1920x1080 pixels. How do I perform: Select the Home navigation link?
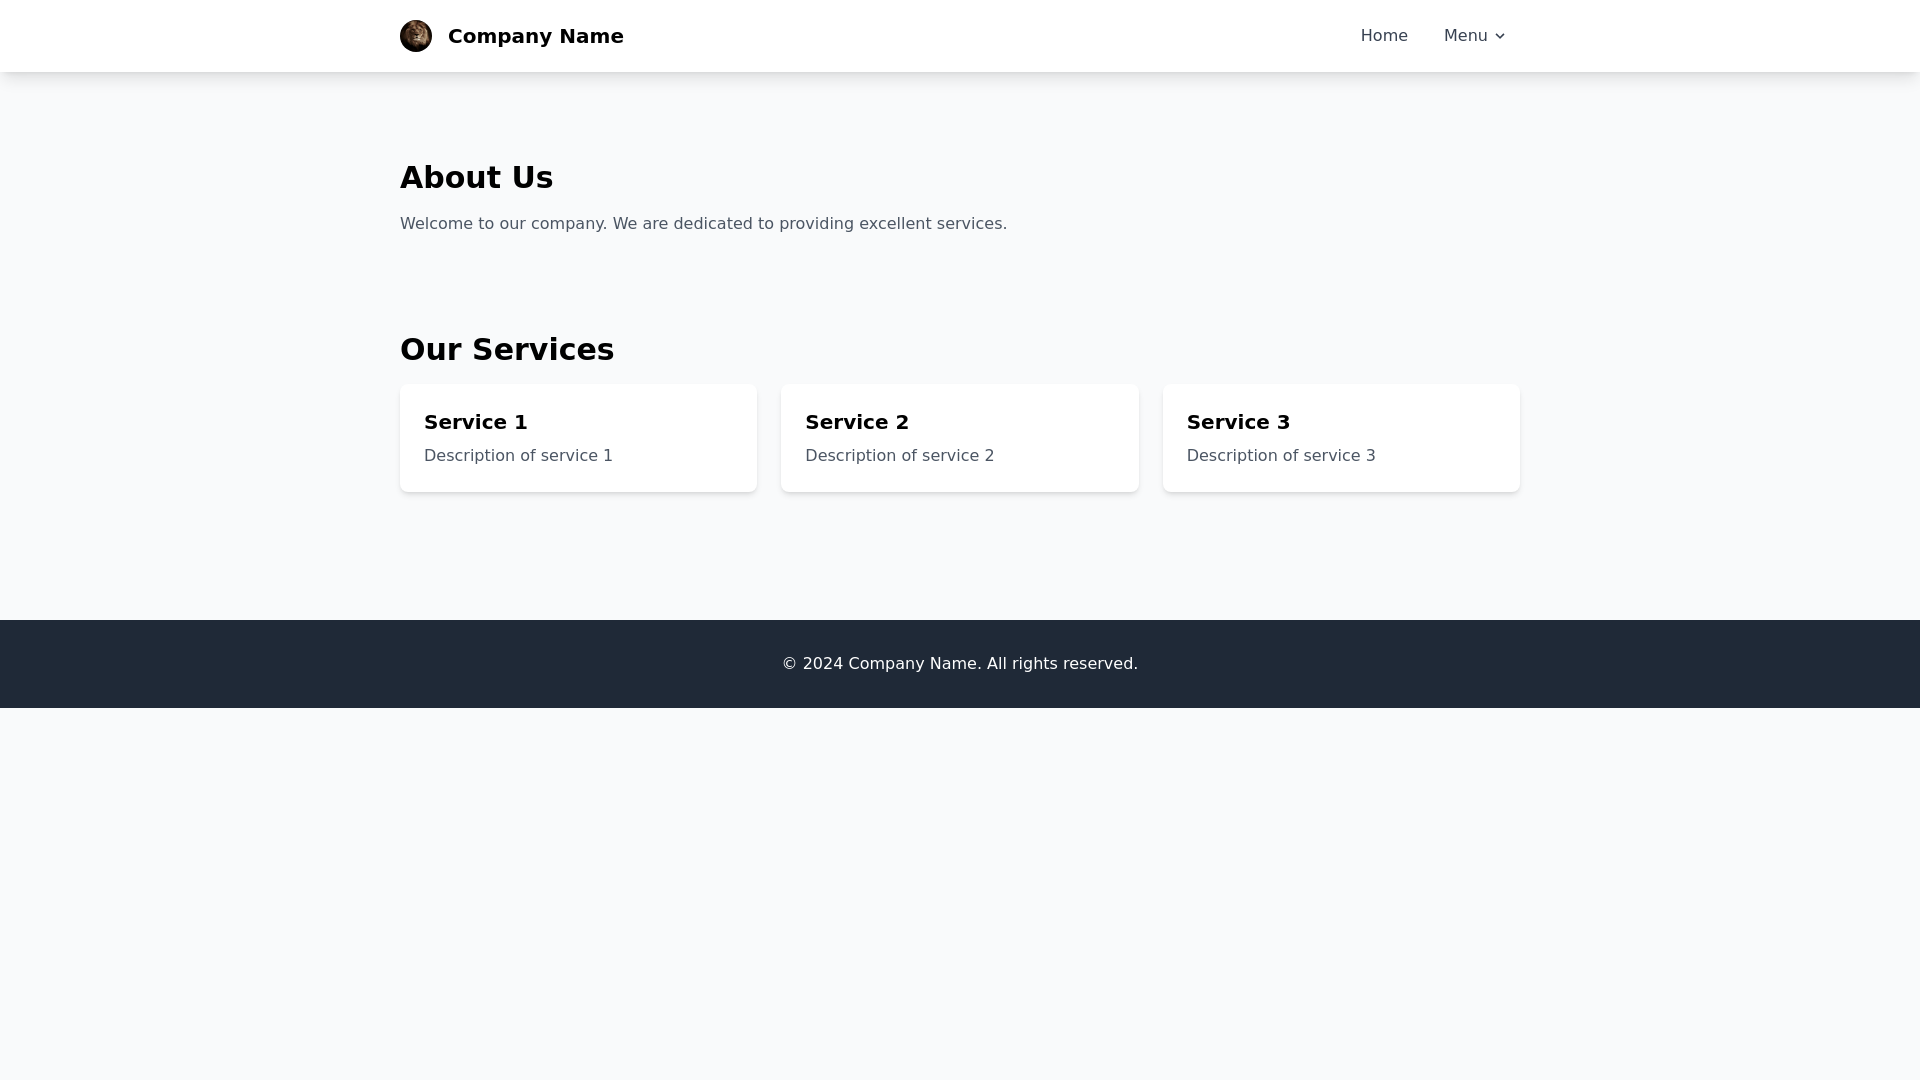point(1384,35)
